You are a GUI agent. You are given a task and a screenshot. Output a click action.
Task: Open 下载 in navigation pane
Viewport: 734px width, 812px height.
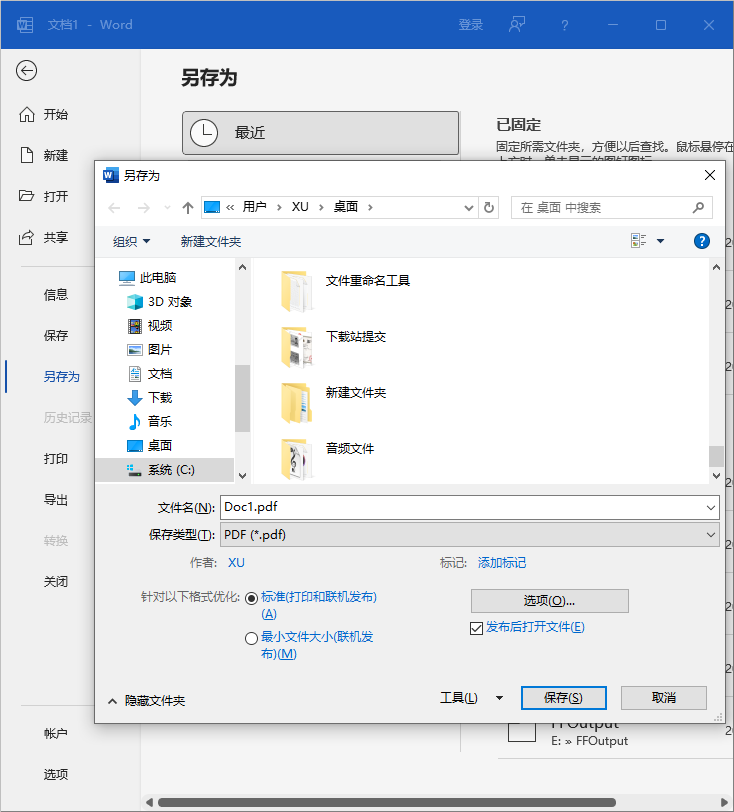pyautogui.click(x=150, y=397)
